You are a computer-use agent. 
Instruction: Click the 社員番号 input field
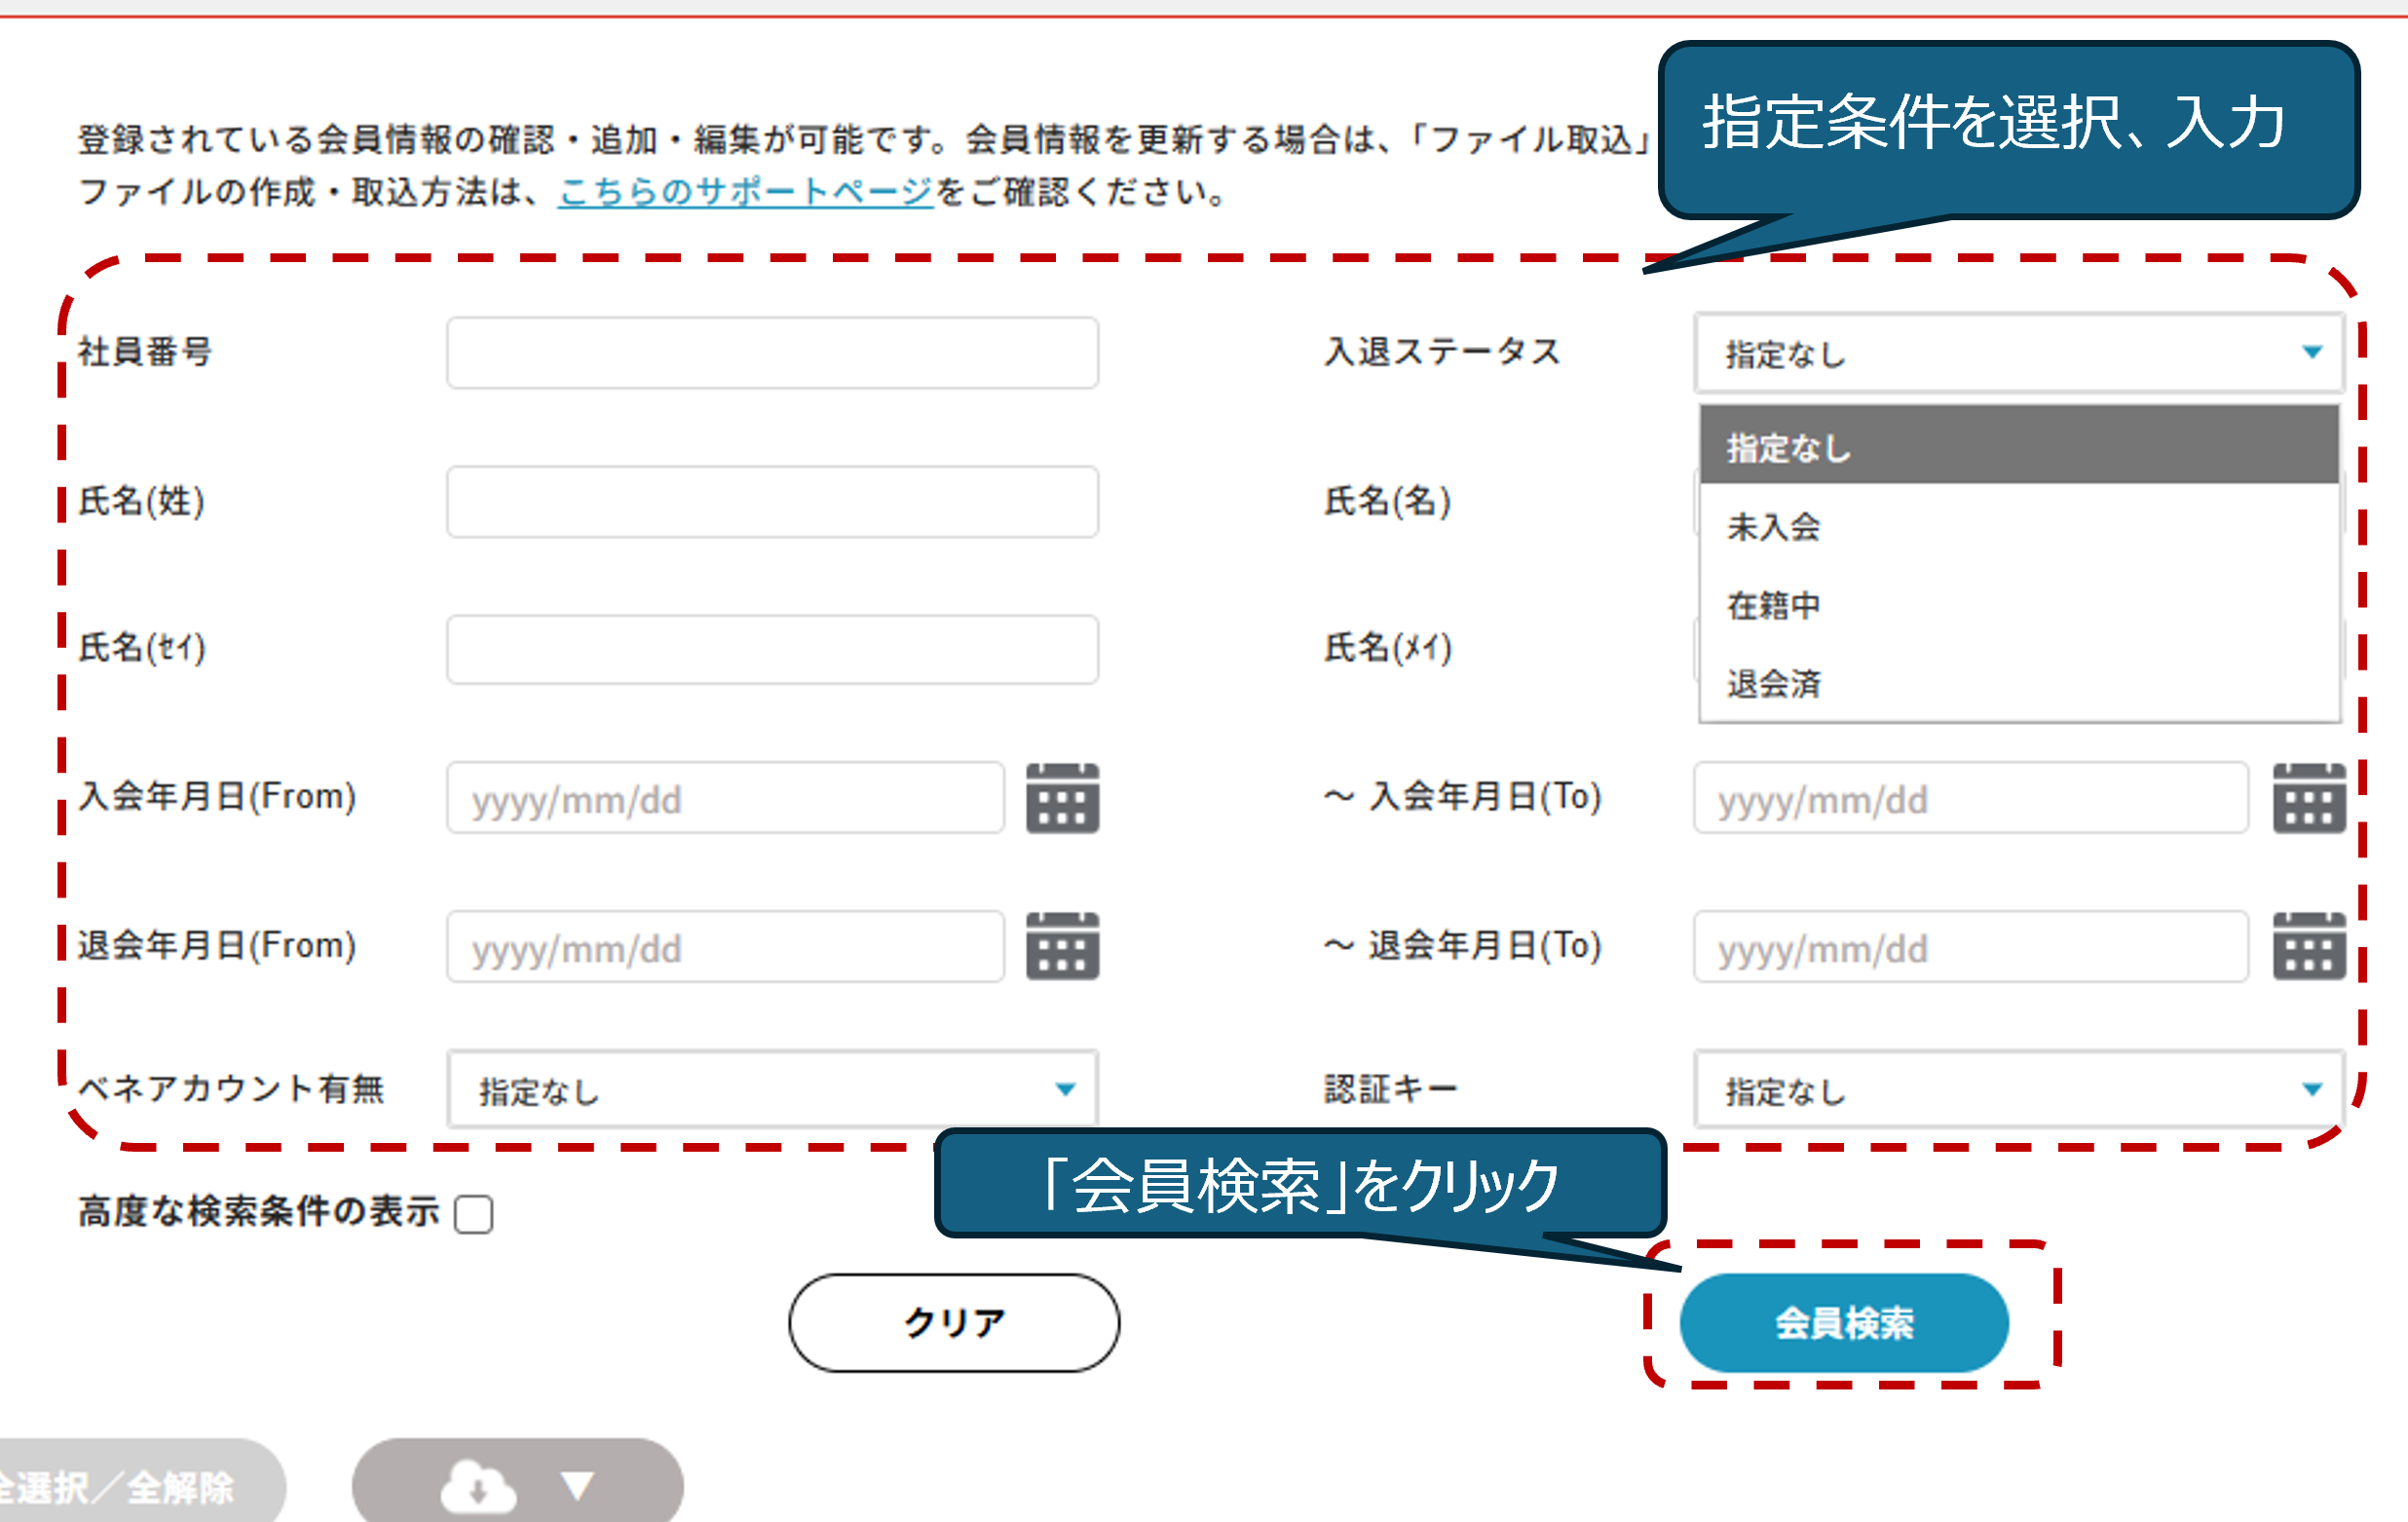click(x=772, y=353)
